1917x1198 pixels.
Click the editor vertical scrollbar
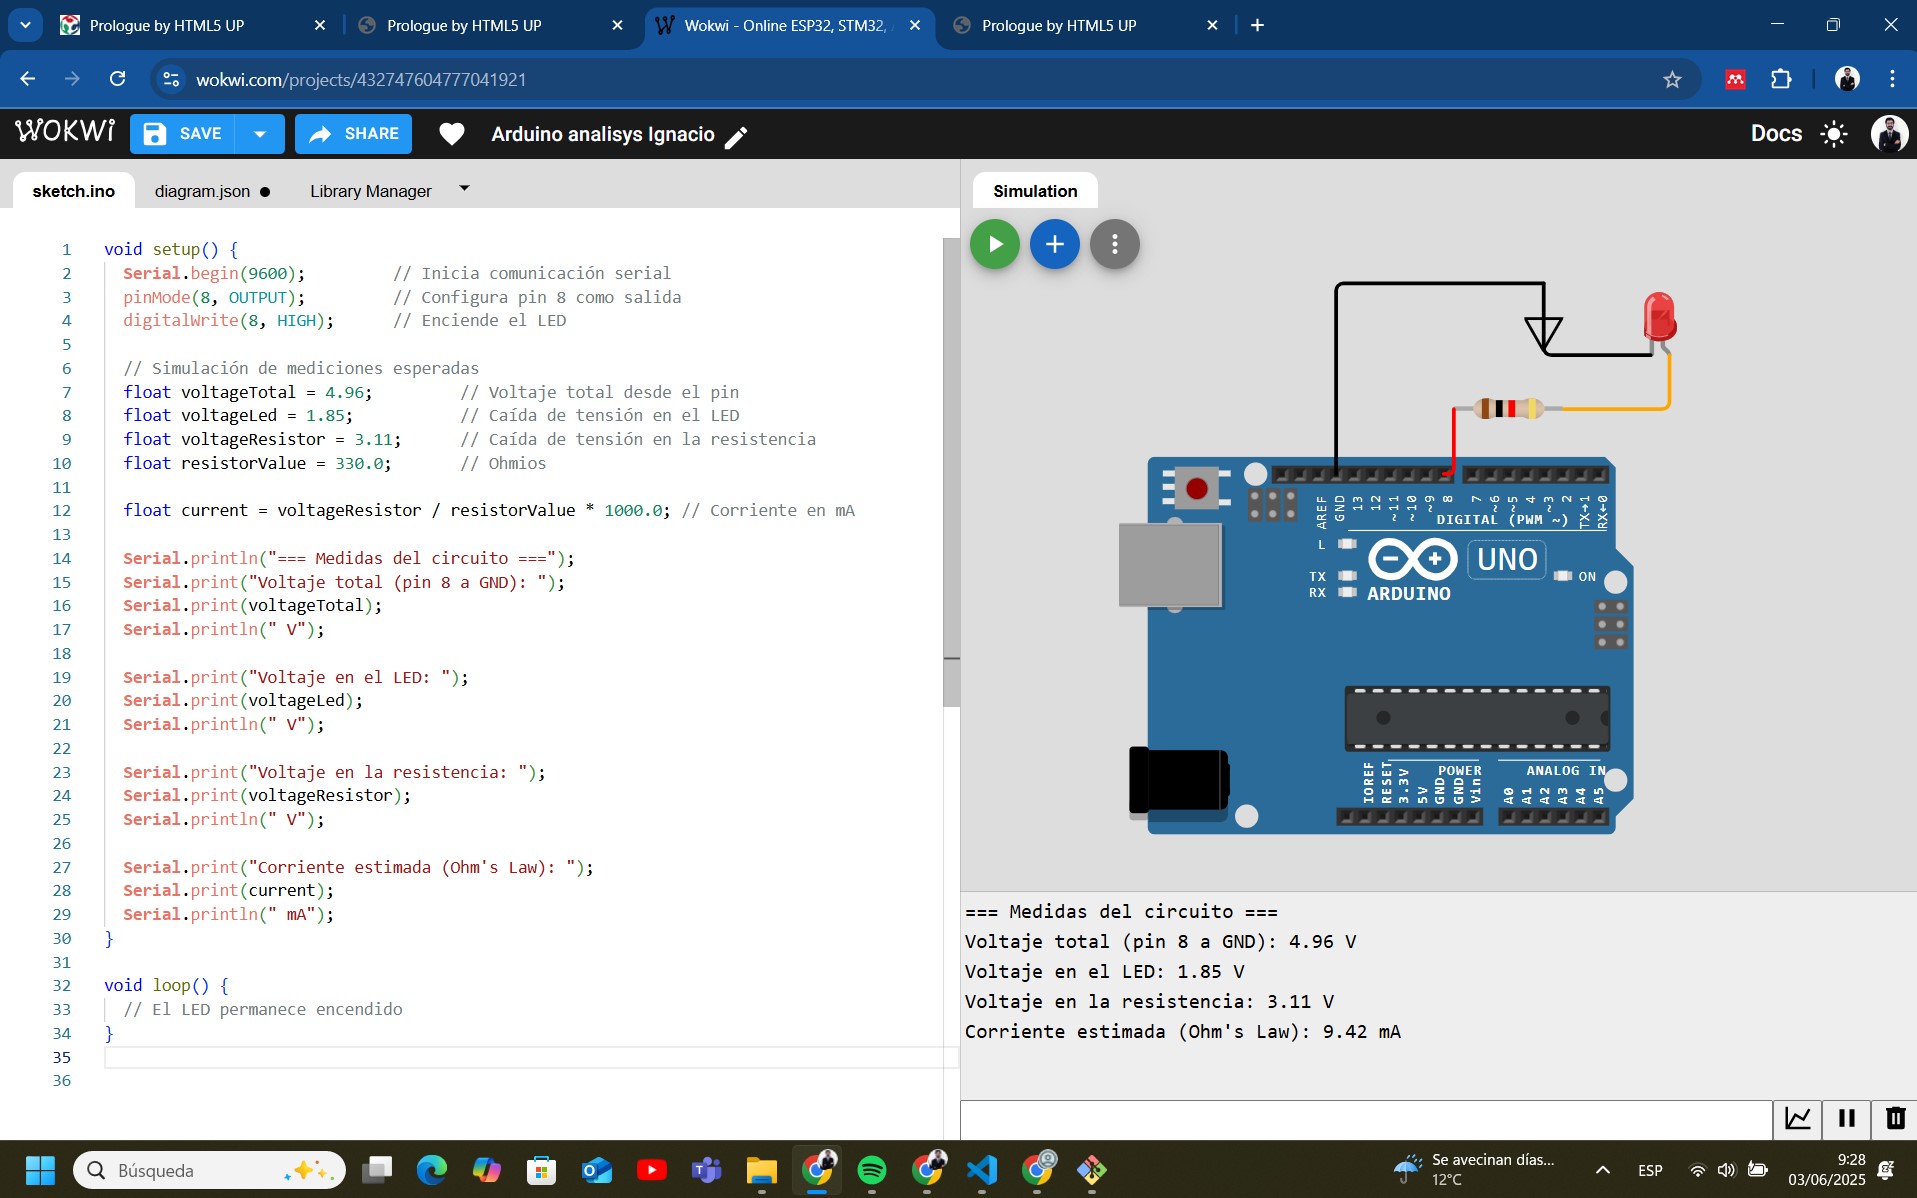click(x=951, y=472)
